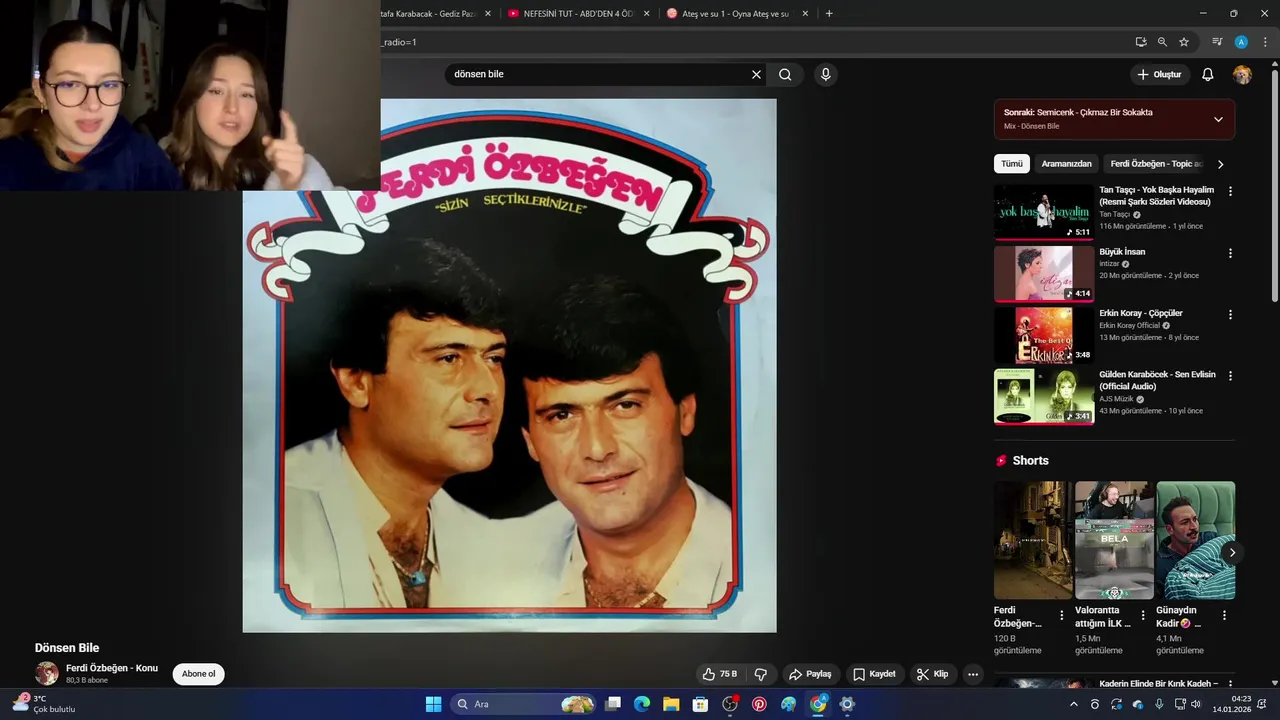This screenshot has width=1280, height=720.
Task: Open the YouTube account avatar menu
Action: 1242,75
